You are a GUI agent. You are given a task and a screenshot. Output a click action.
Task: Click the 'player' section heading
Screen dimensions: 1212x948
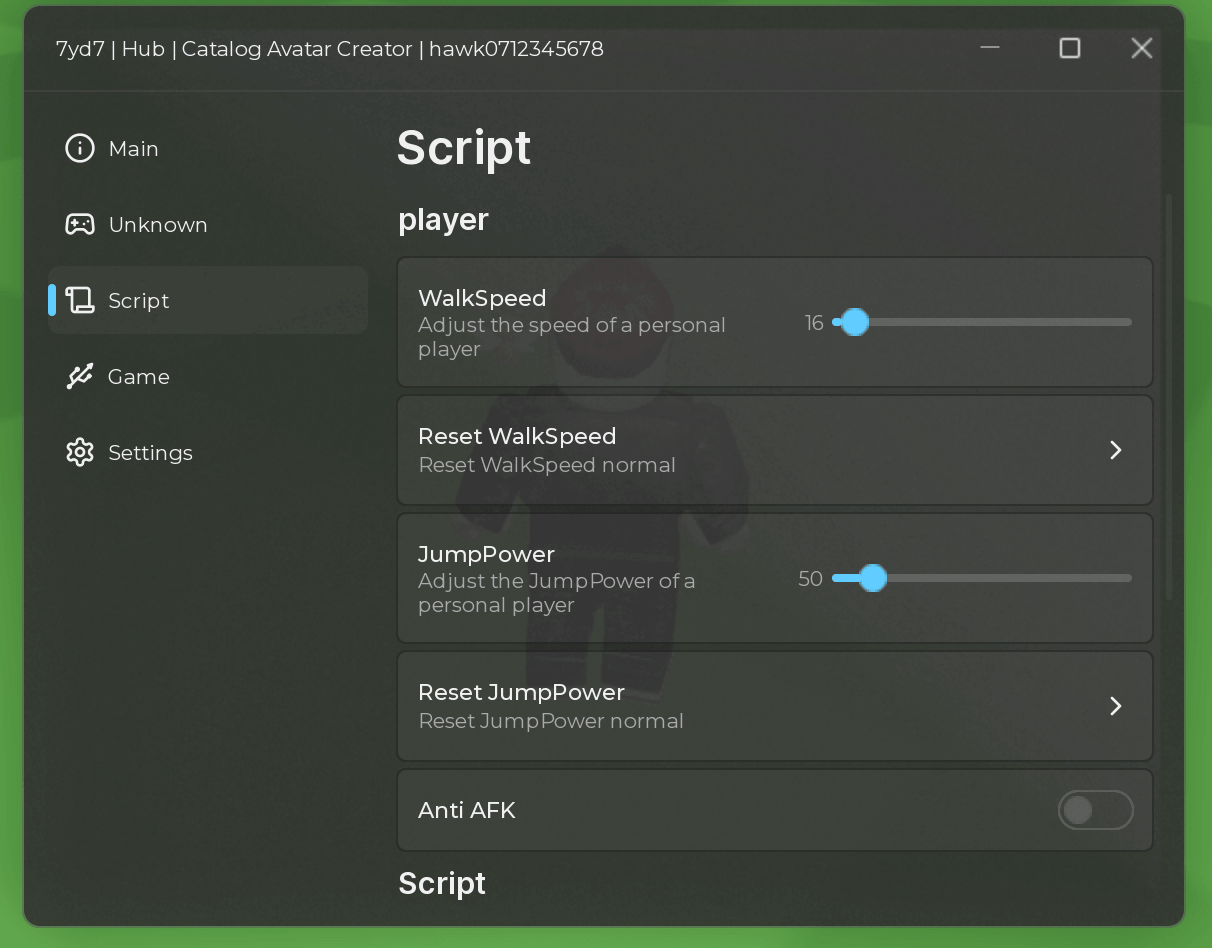(443, 220)
